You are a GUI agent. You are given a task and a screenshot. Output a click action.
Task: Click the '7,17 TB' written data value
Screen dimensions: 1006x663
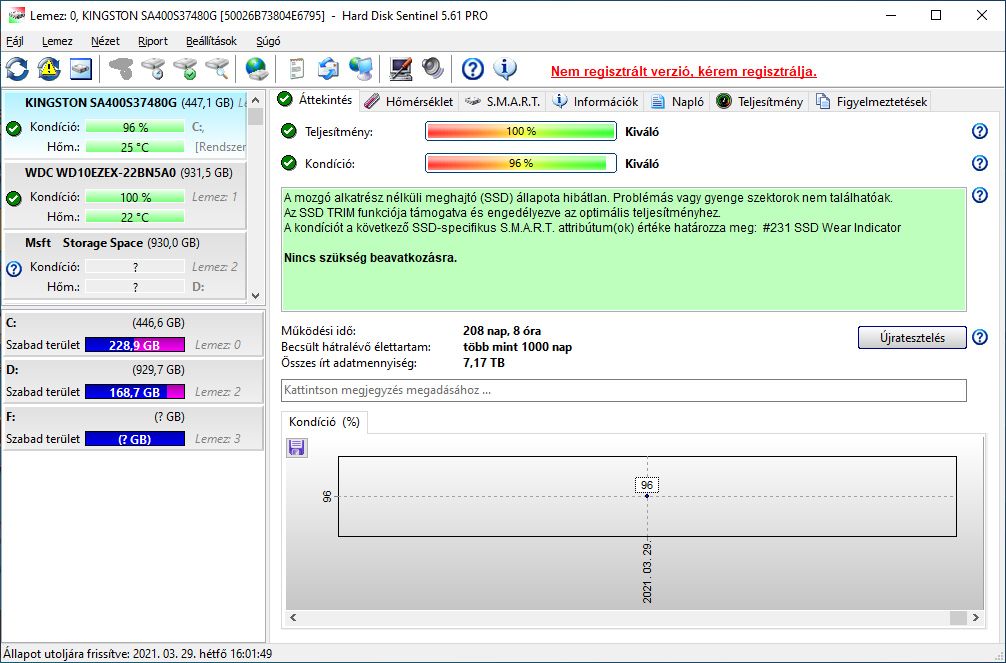click(x=484, y=363)
